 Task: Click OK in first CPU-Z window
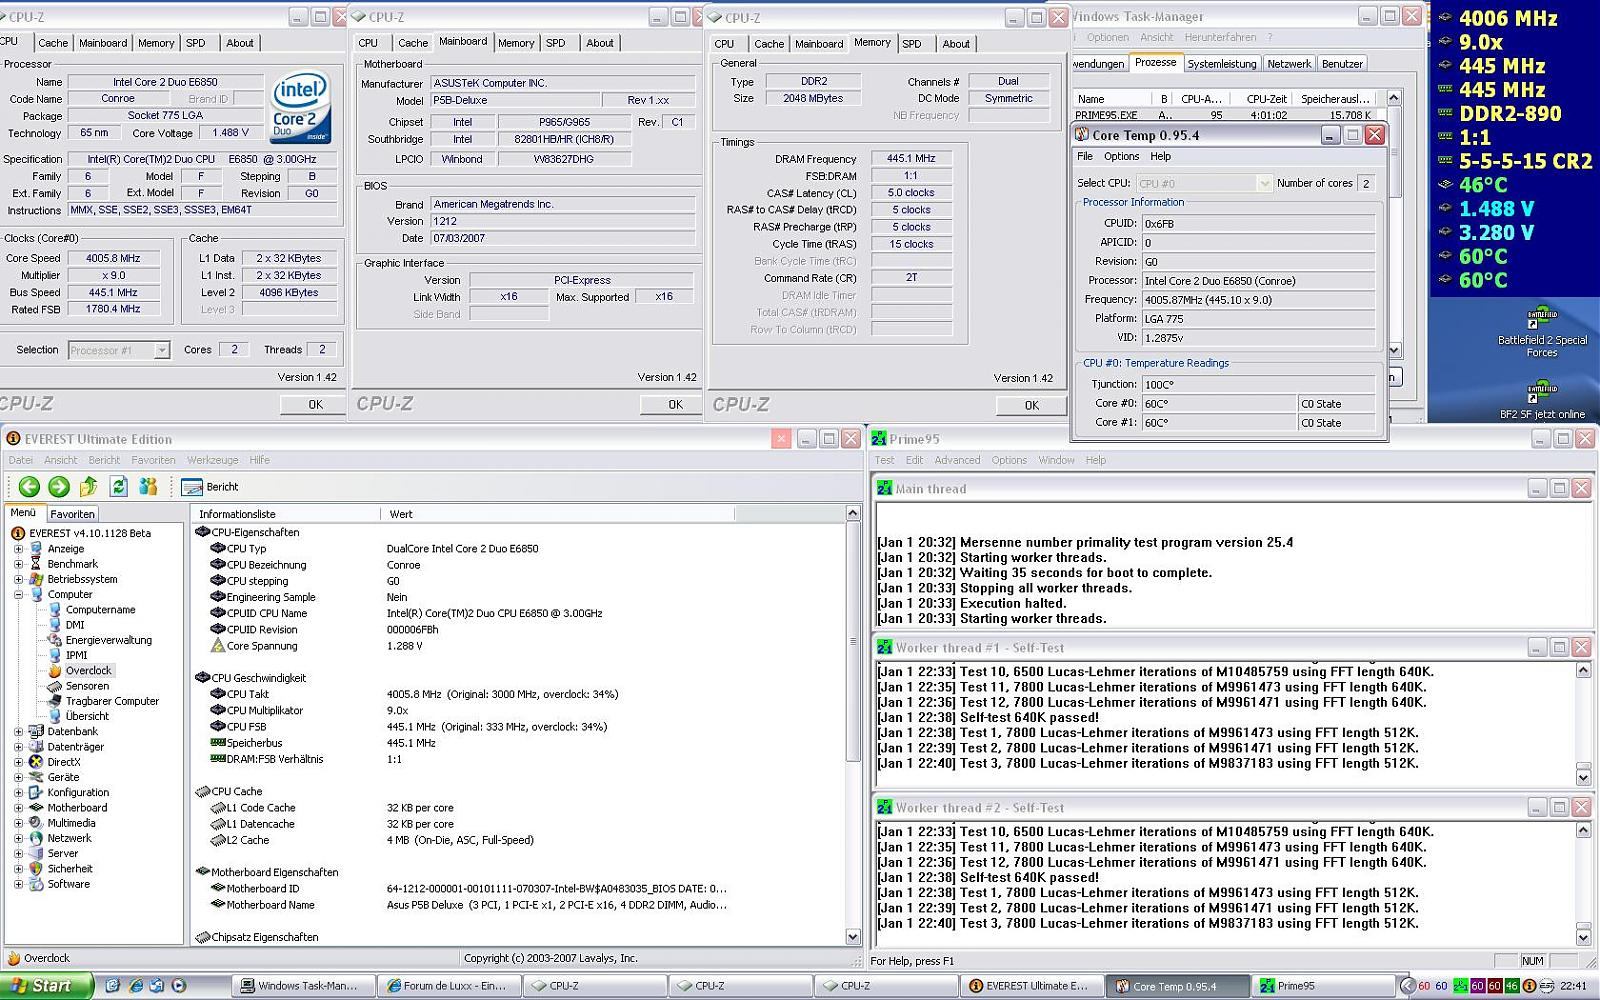coord(315,405)
